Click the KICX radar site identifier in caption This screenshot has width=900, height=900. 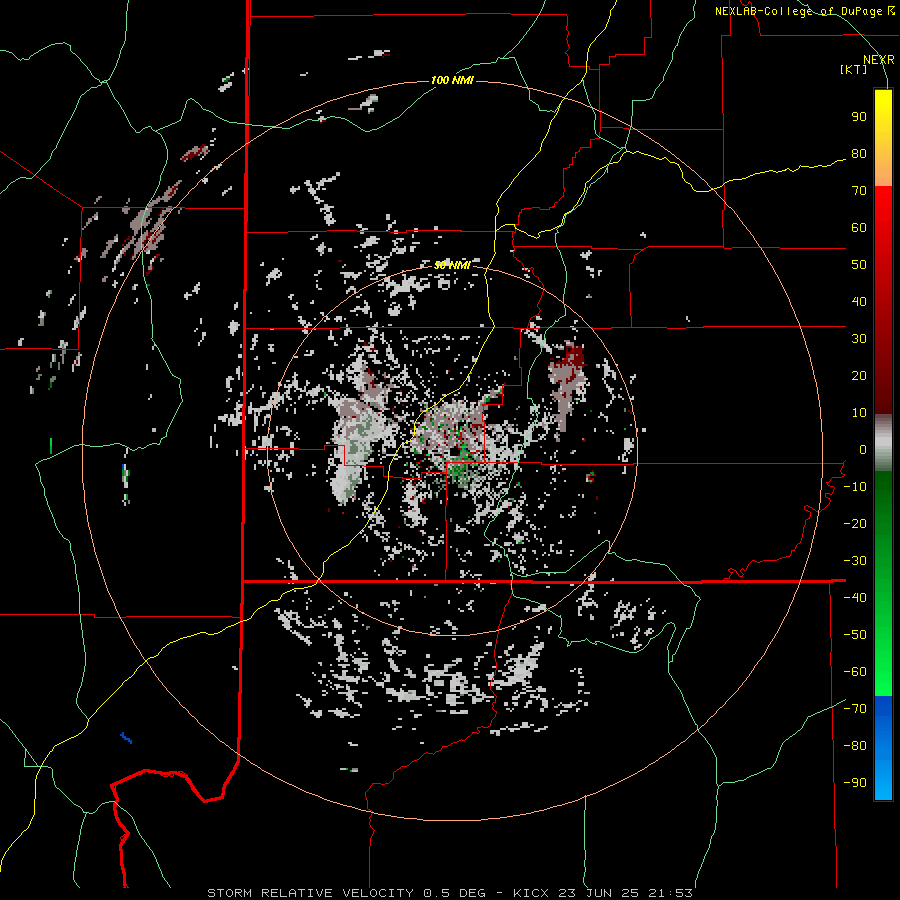click(x=531, y=893)
